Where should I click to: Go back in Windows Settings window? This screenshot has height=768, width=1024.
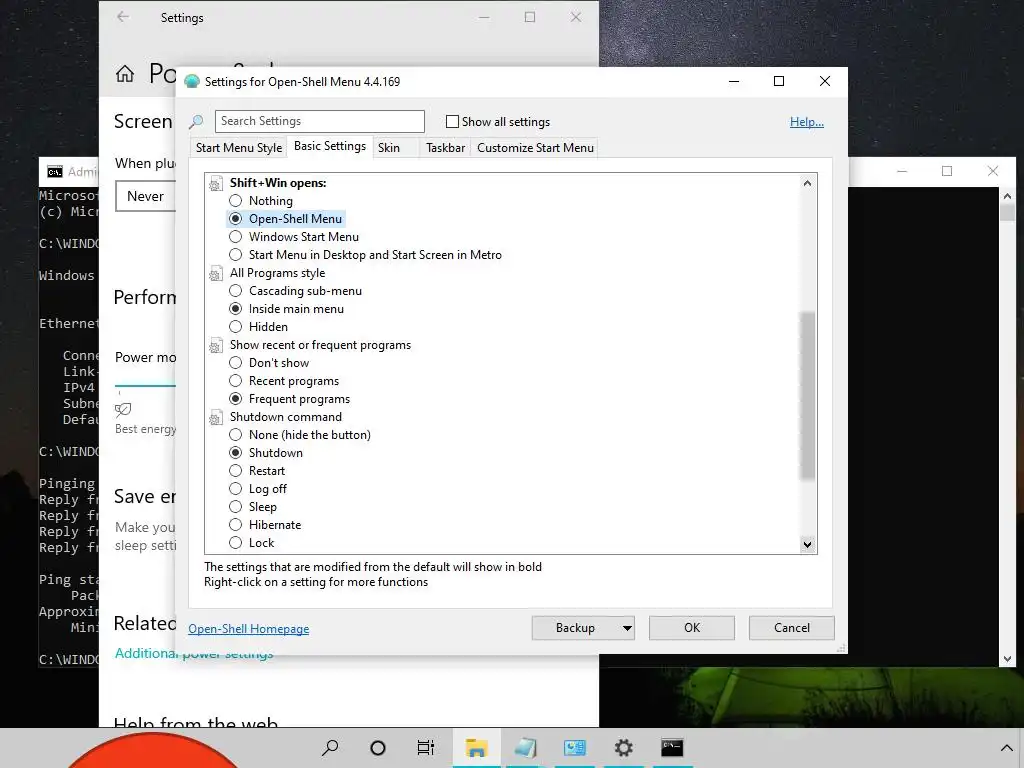click(x=123, y=17)
